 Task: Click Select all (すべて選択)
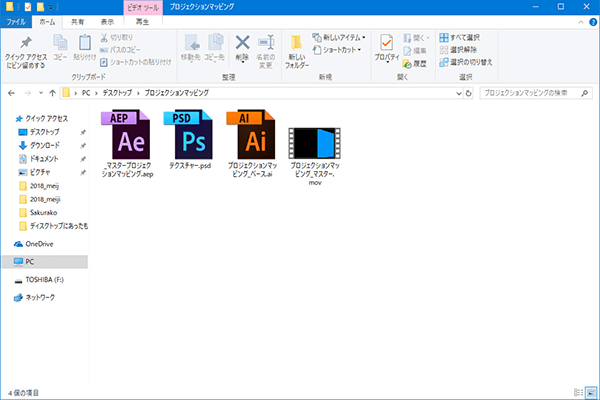point(460,38)
